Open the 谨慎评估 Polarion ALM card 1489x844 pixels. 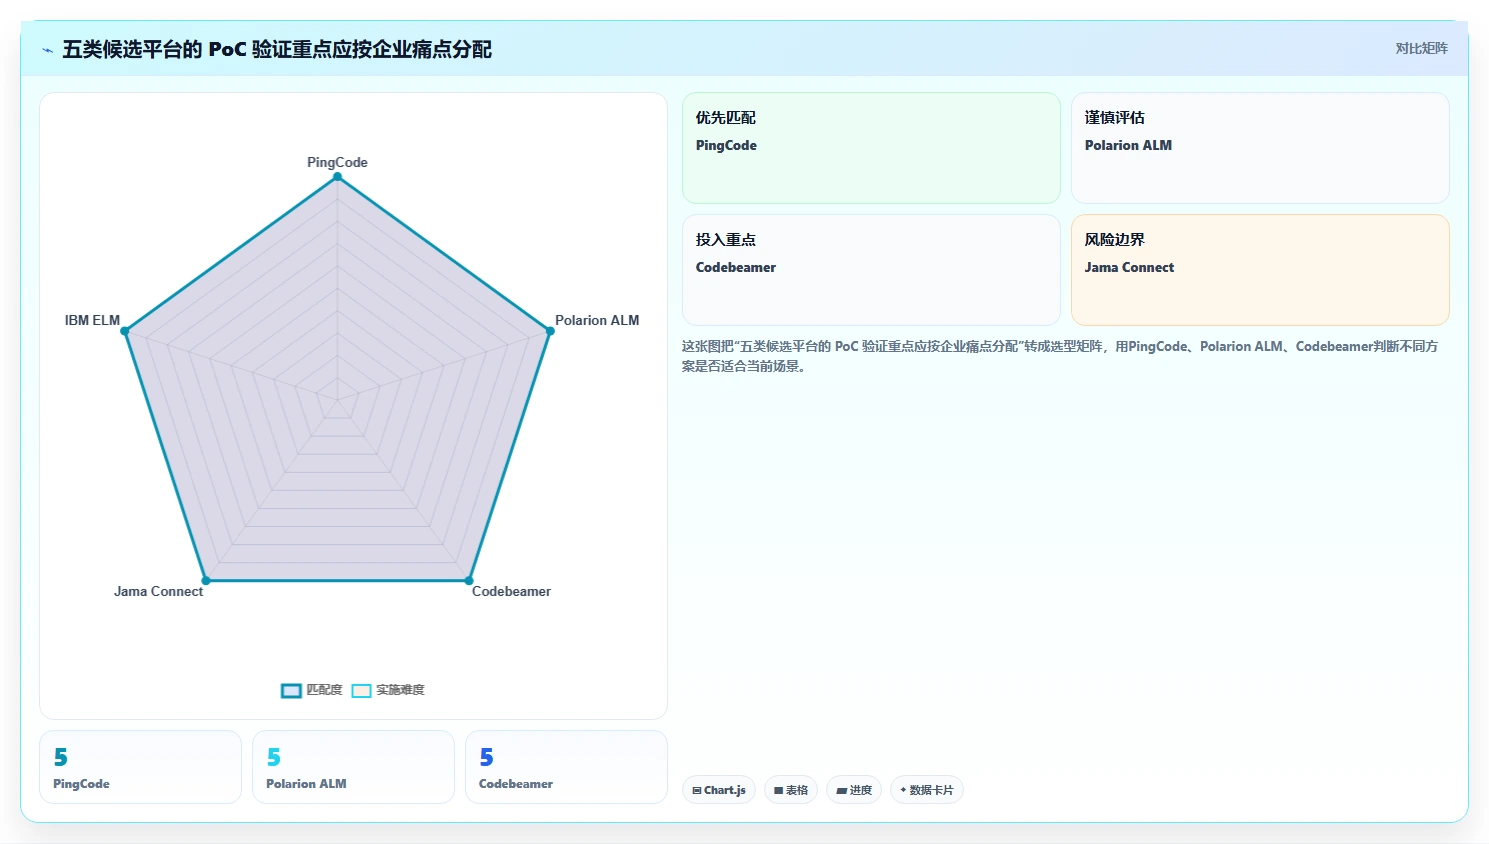(x=1260, y=148)
